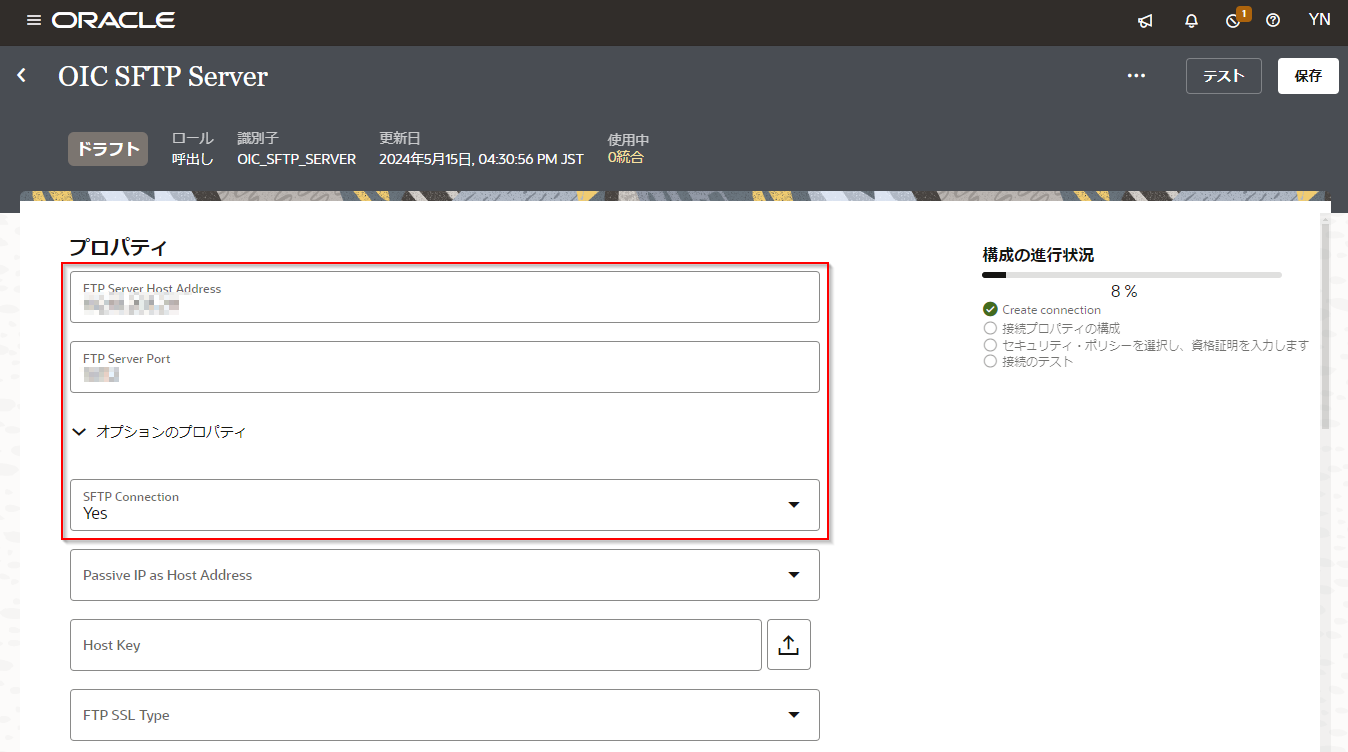Click the テスト button
Image resolution: width=1348 pixels, height=752 pixels.
[1223, 76]
